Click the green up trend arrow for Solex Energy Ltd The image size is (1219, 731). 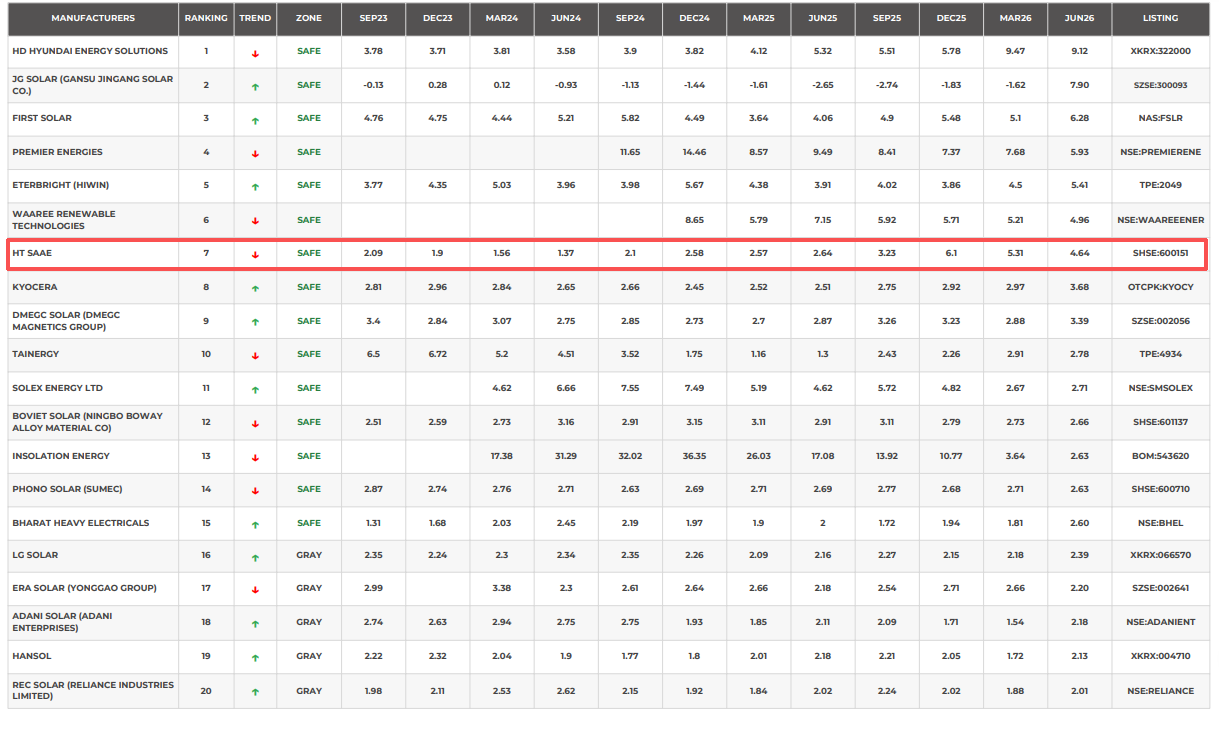coord(255,389)
